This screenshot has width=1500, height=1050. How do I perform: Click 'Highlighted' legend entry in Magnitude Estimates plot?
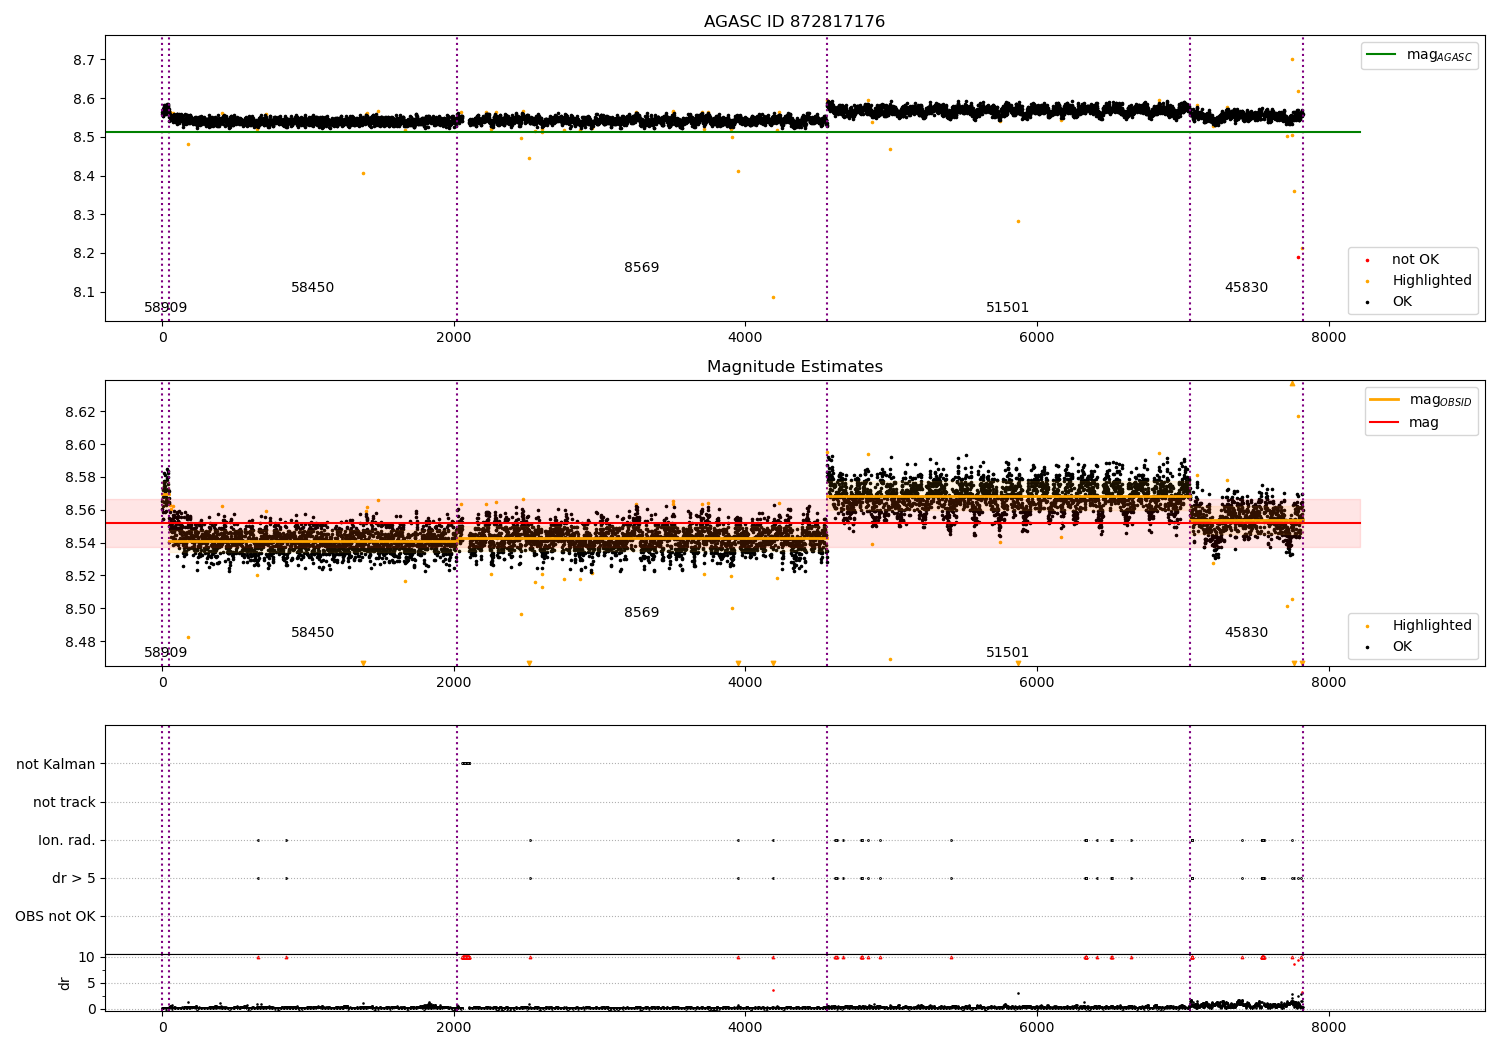point(1432,626)
